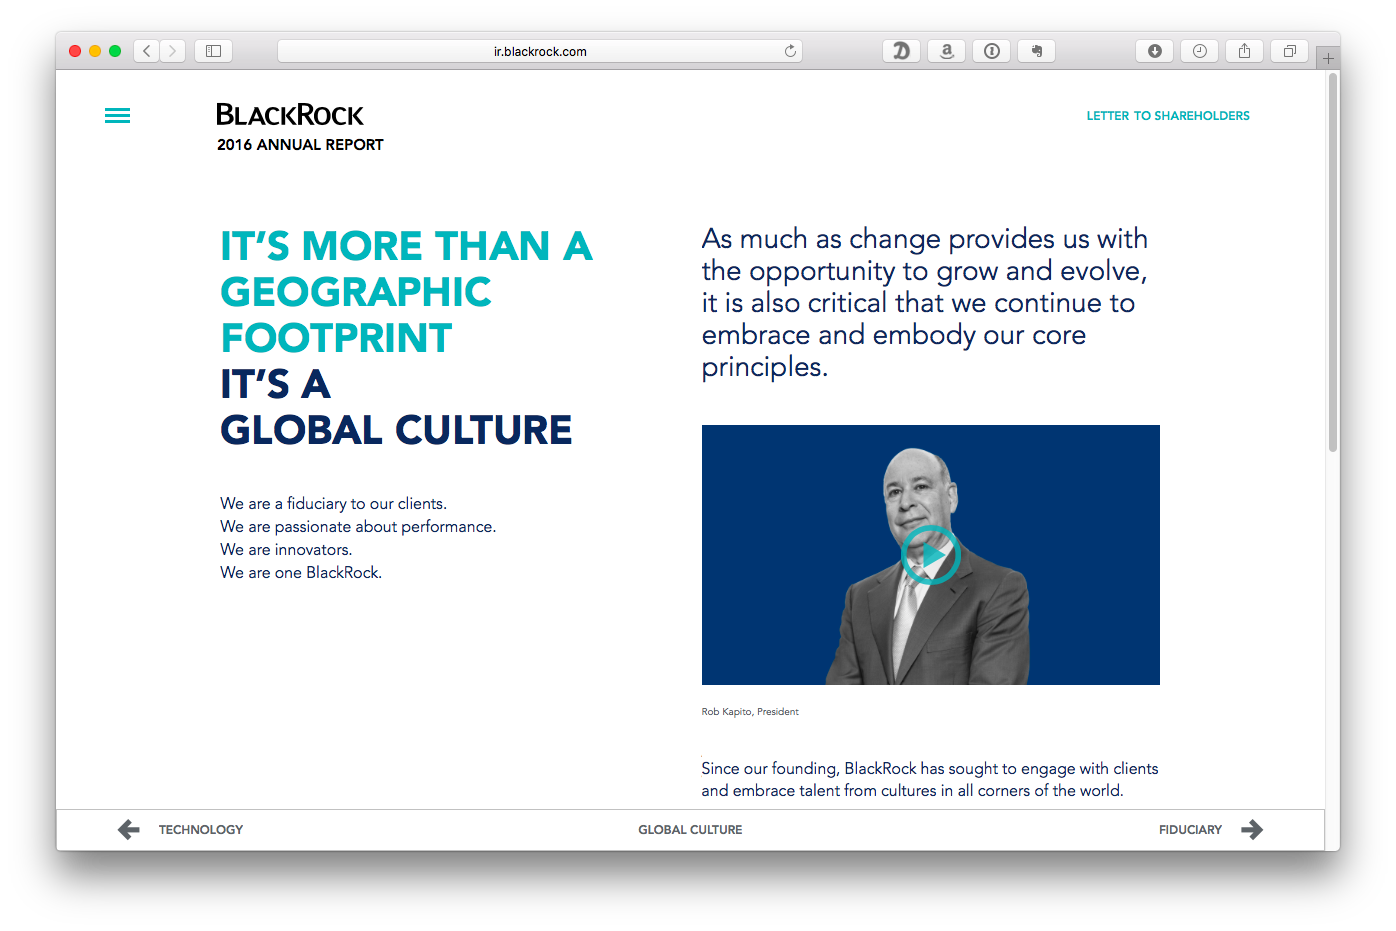The width and height of the screenshot is (1396, 931).
Task: Toggle the Safari sidebar
Action: [213, 51]
